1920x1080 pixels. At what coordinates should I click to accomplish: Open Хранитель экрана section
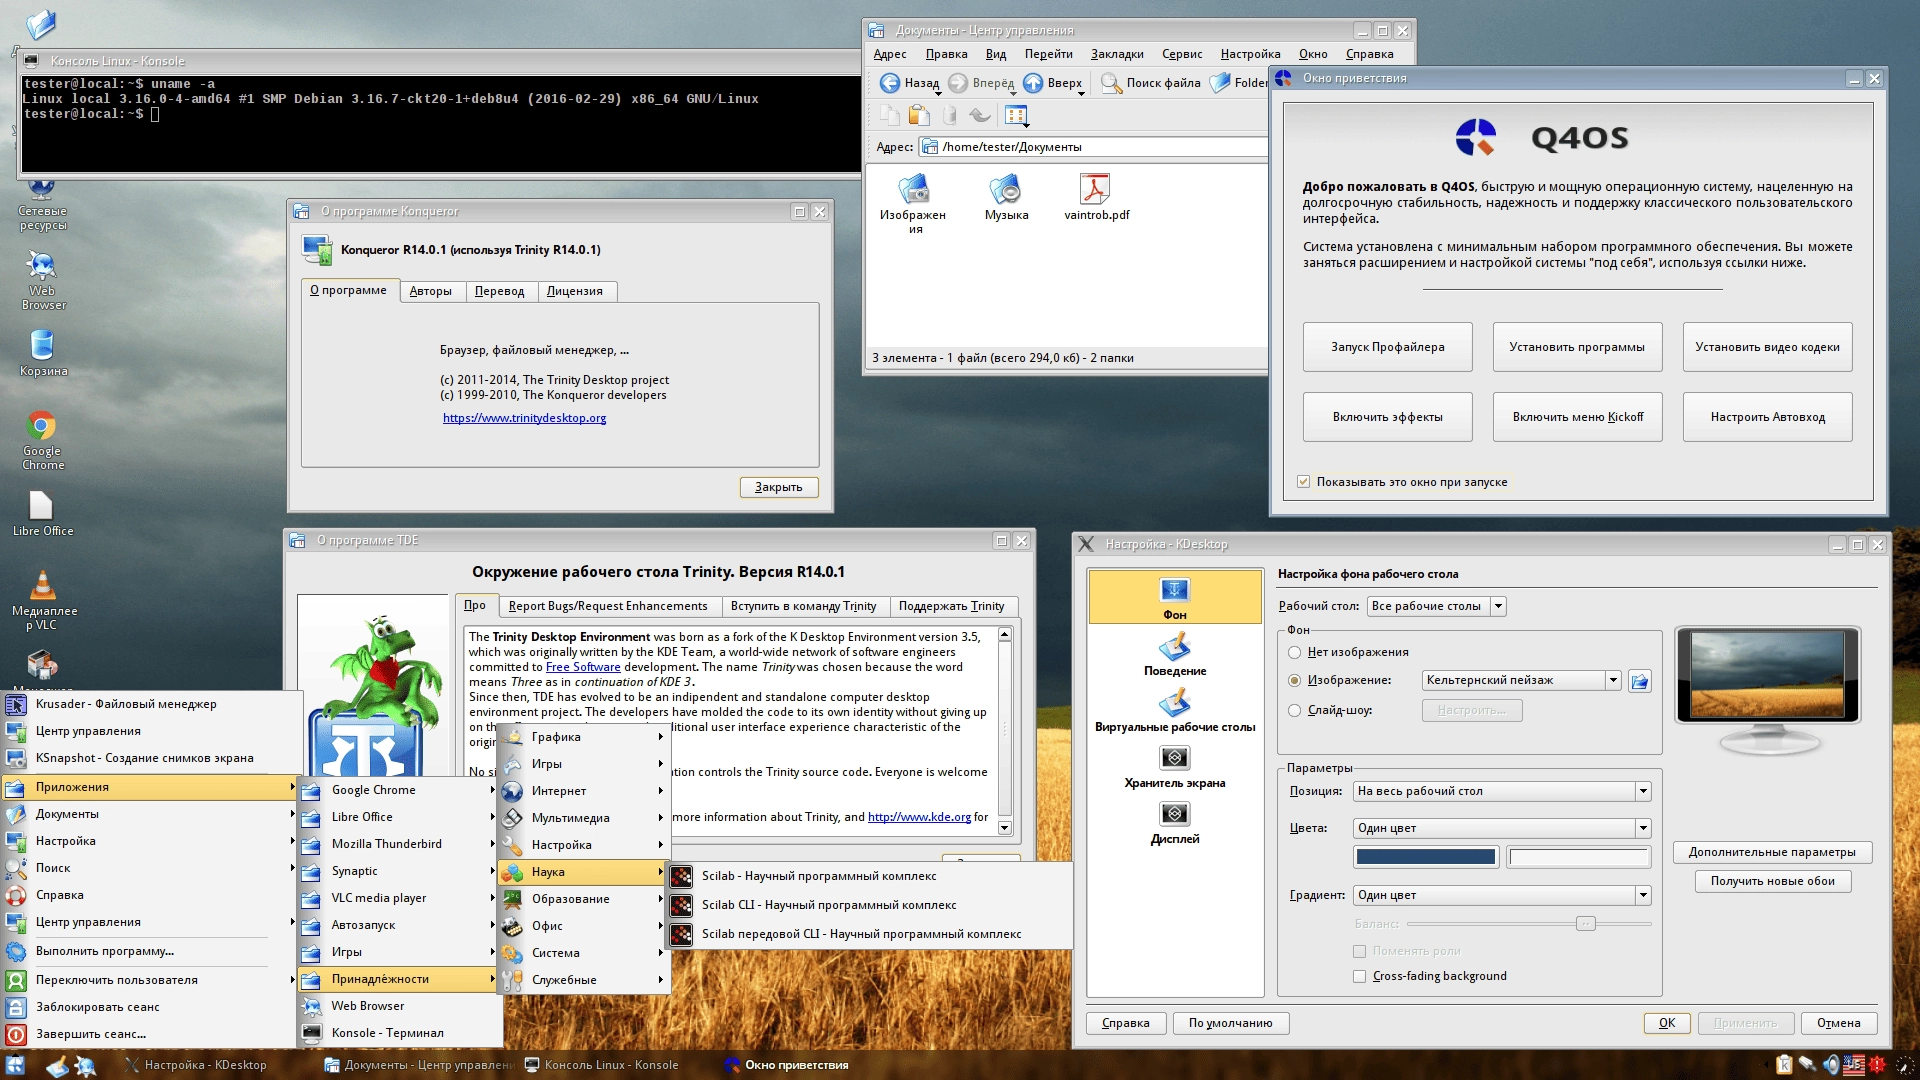[1175, 766]
